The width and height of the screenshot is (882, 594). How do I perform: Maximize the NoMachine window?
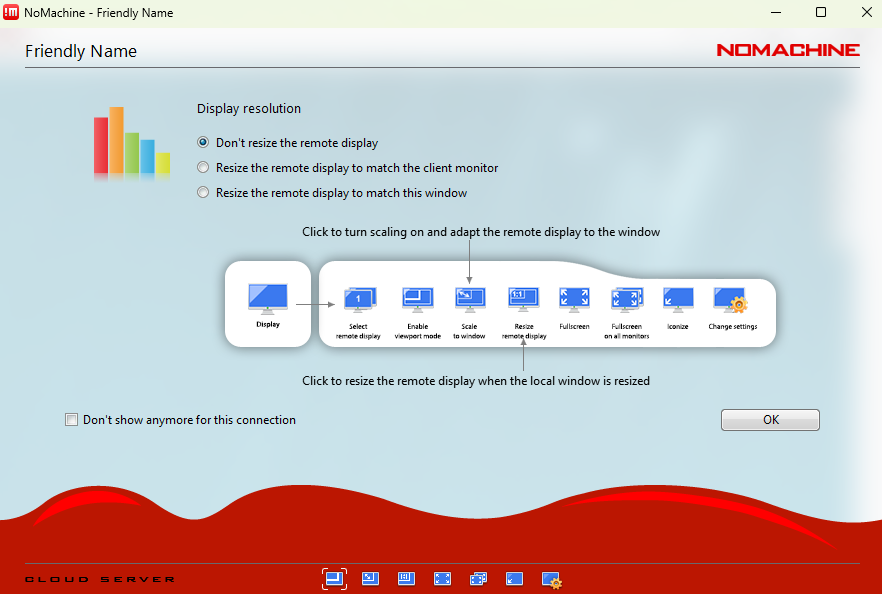821,13
